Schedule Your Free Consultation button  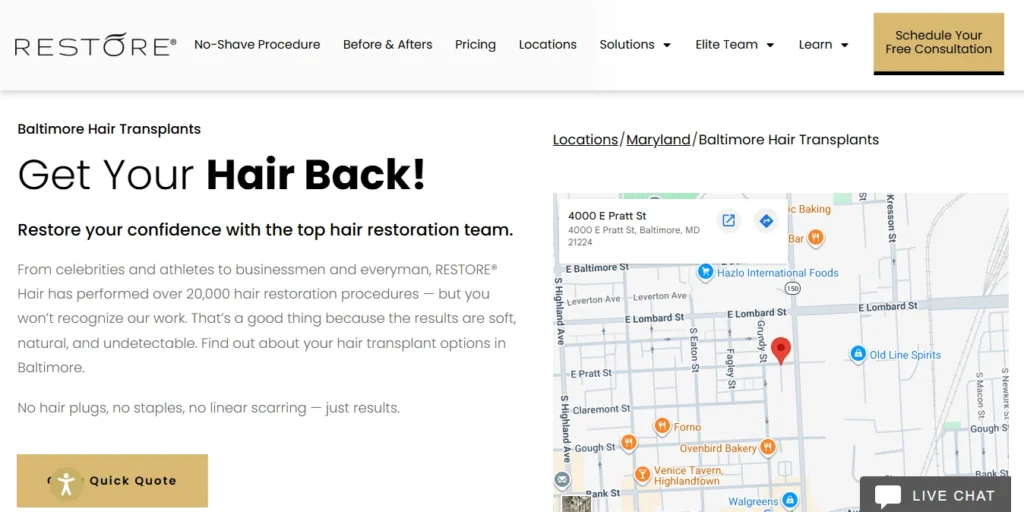tap(938, 44)
